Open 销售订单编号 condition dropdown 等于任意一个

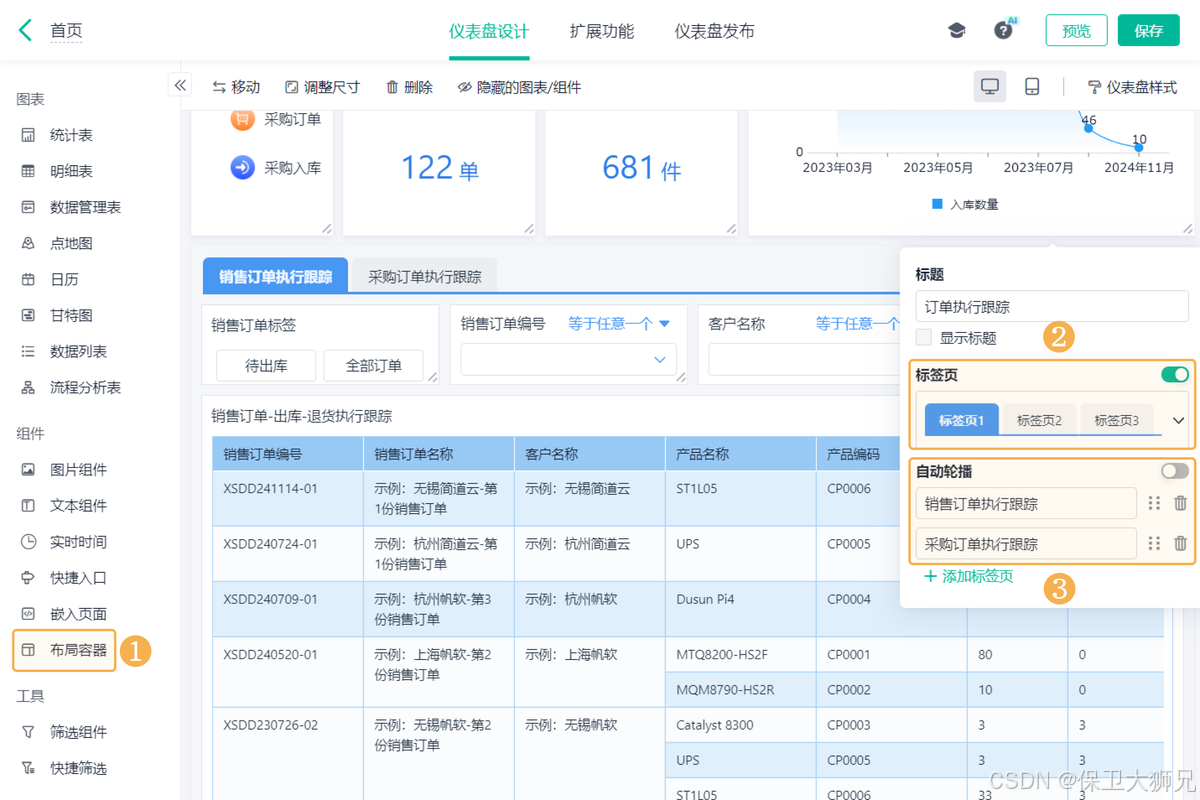click(x=619, y=323)
